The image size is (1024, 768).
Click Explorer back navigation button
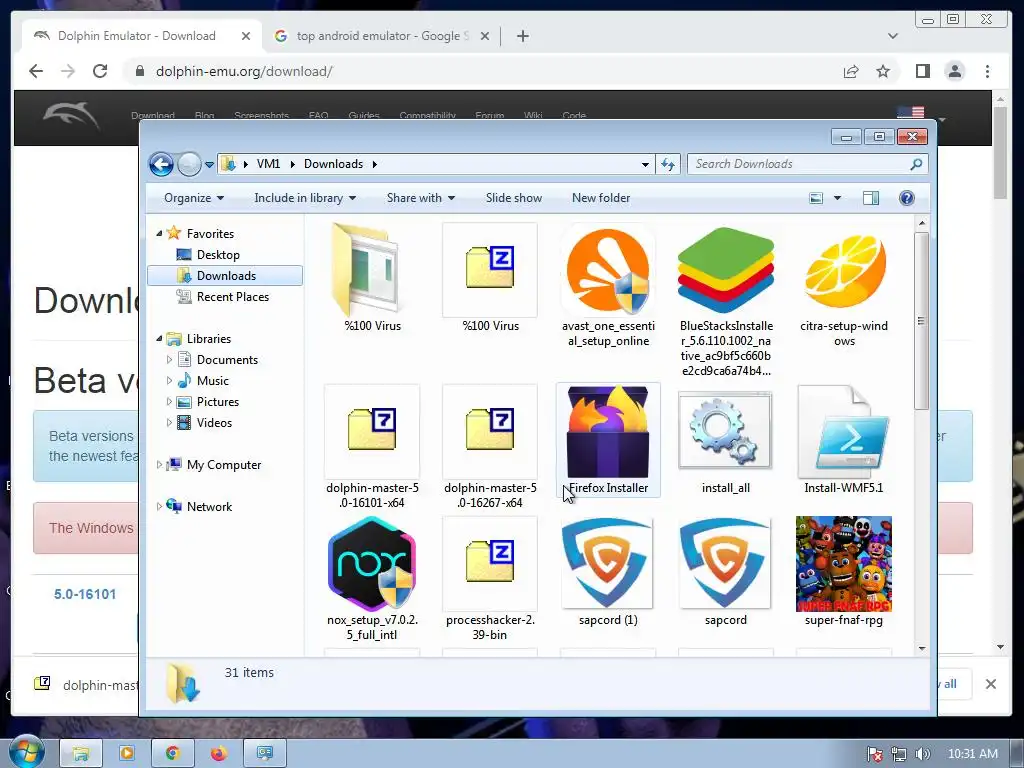pos(161,165)
